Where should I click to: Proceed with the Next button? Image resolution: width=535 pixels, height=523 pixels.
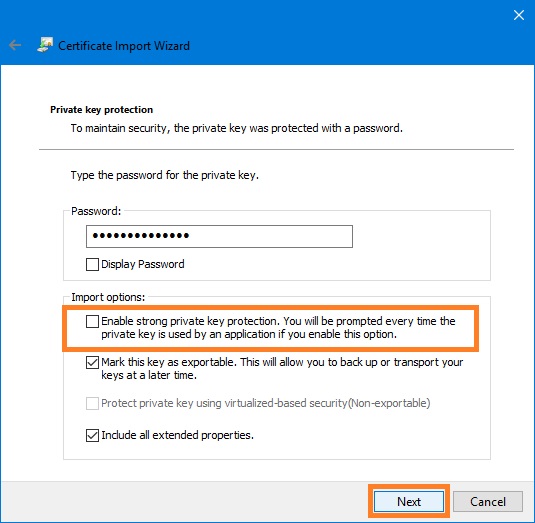click(409, 502)
